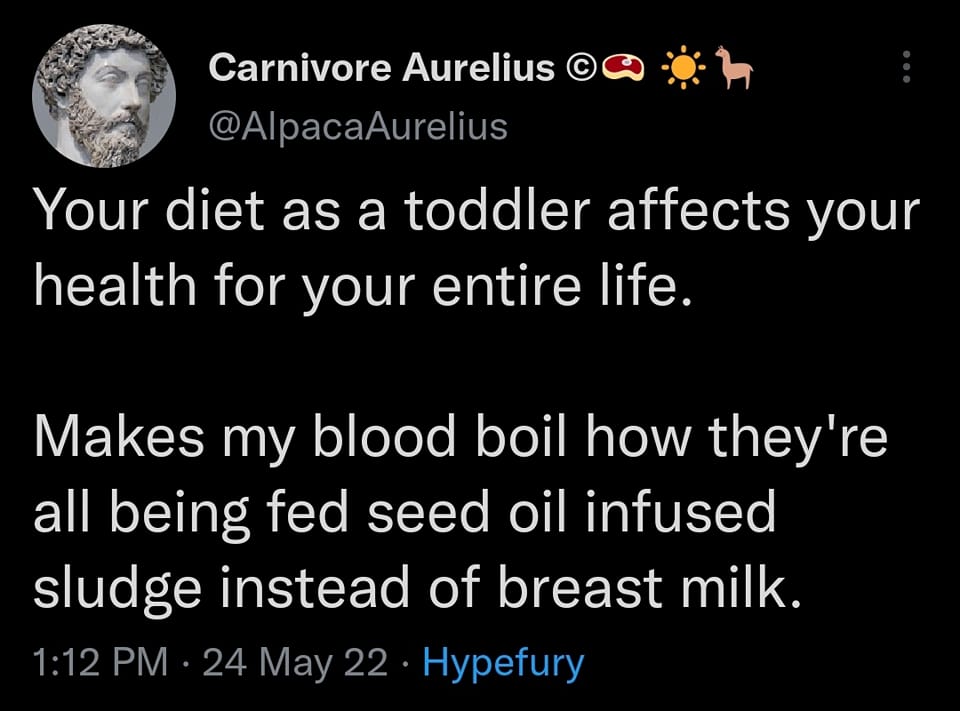Click the 1:12 PM timestamp

click(x=100, y=662)
